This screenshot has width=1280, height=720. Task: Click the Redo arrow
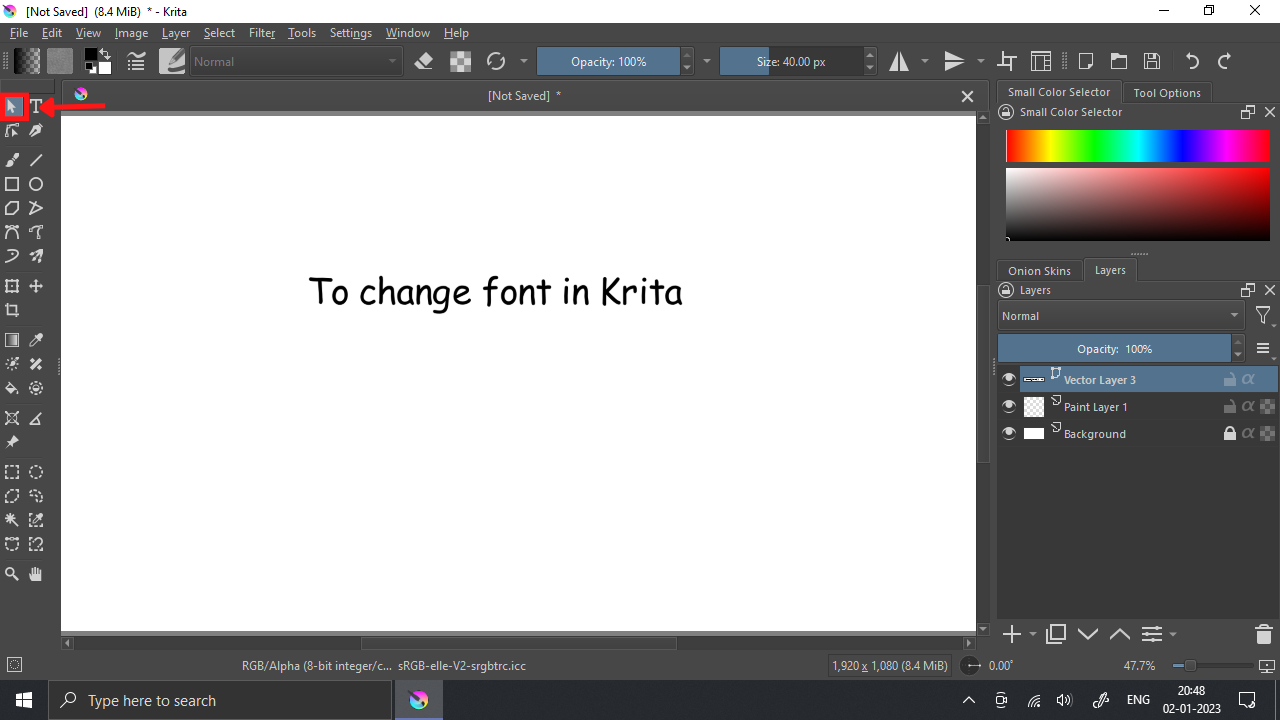point(1224,61)
